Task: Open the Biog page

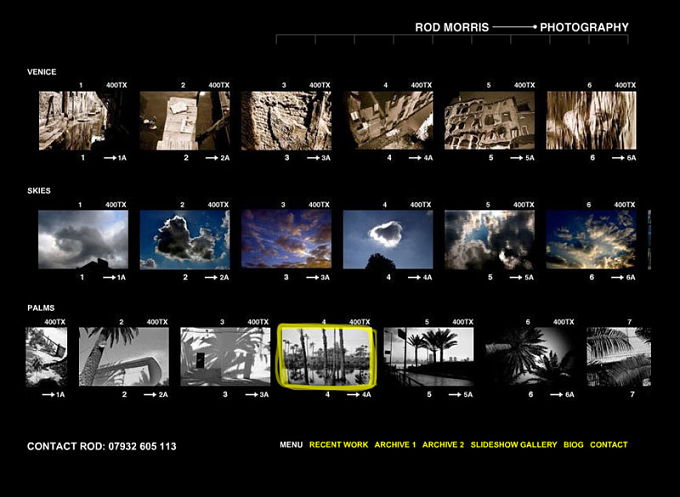Action: point(573,445)
